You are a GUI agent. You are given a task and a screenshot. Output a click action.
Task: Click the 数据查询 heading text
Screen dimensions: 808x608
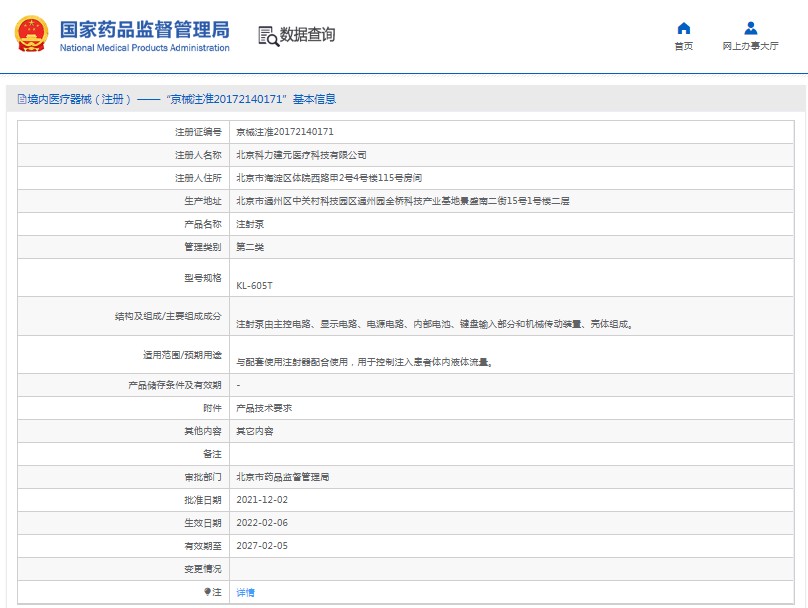(308, 35)
